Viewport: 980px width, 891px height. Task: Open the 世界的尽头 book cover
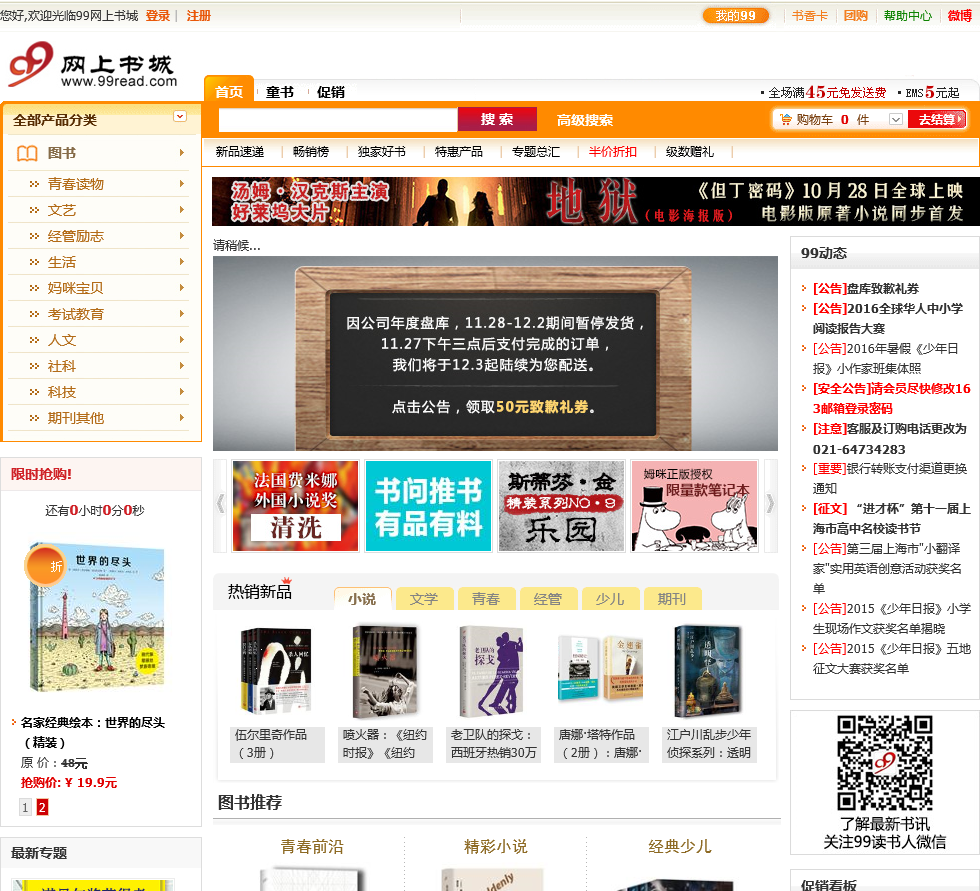pos(96,617)
